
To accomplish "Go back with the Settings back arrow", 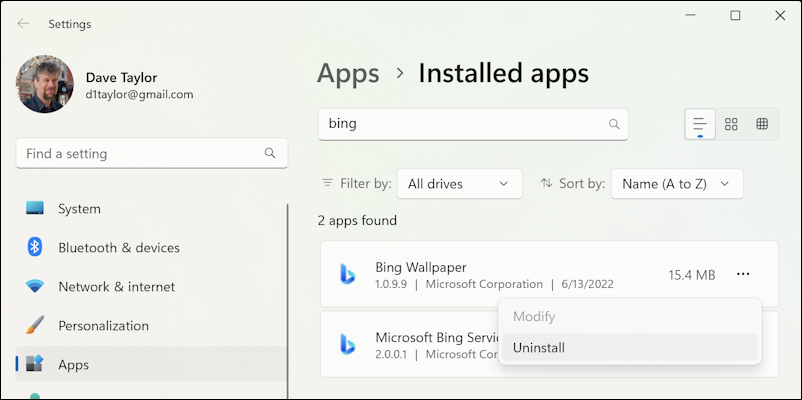I will 23,24.
